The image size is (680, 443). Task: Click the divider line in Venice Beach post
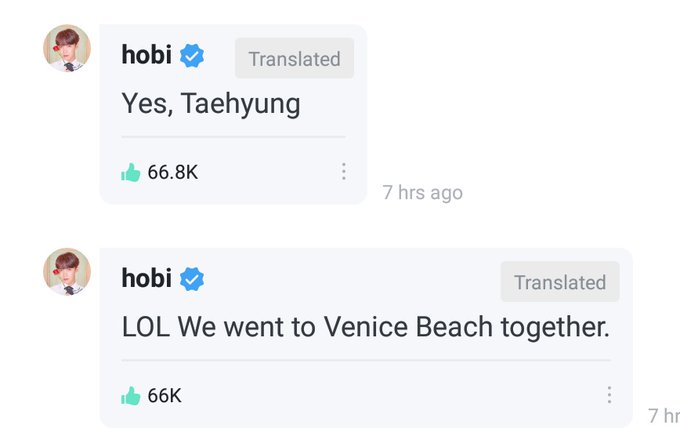(366, 360)
